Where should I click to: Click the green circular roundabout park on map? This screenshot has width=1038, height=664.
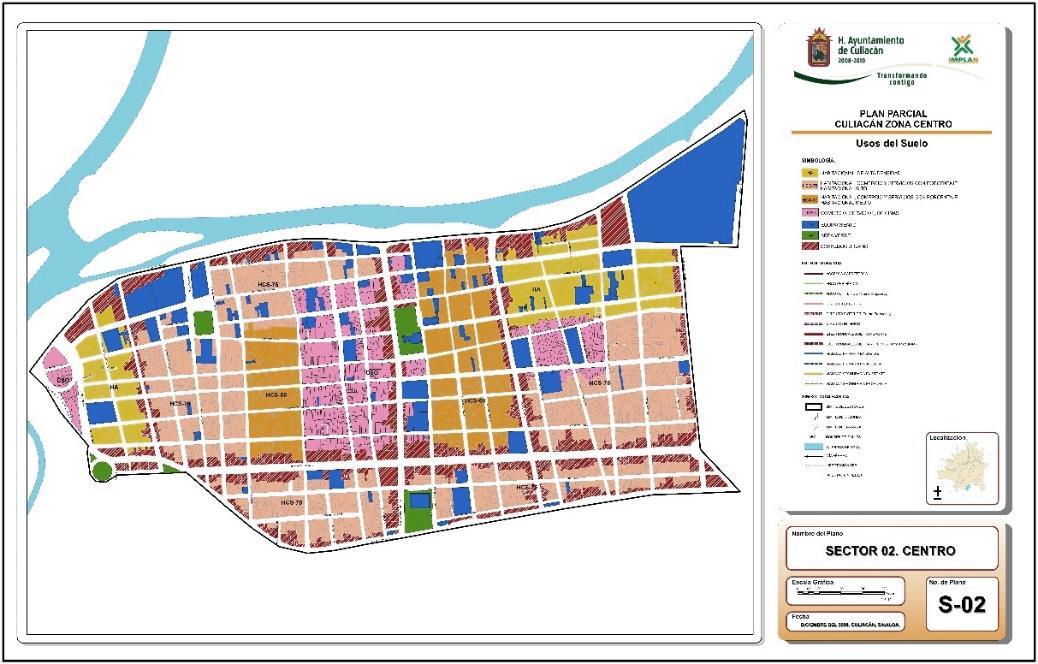point(101,471)
